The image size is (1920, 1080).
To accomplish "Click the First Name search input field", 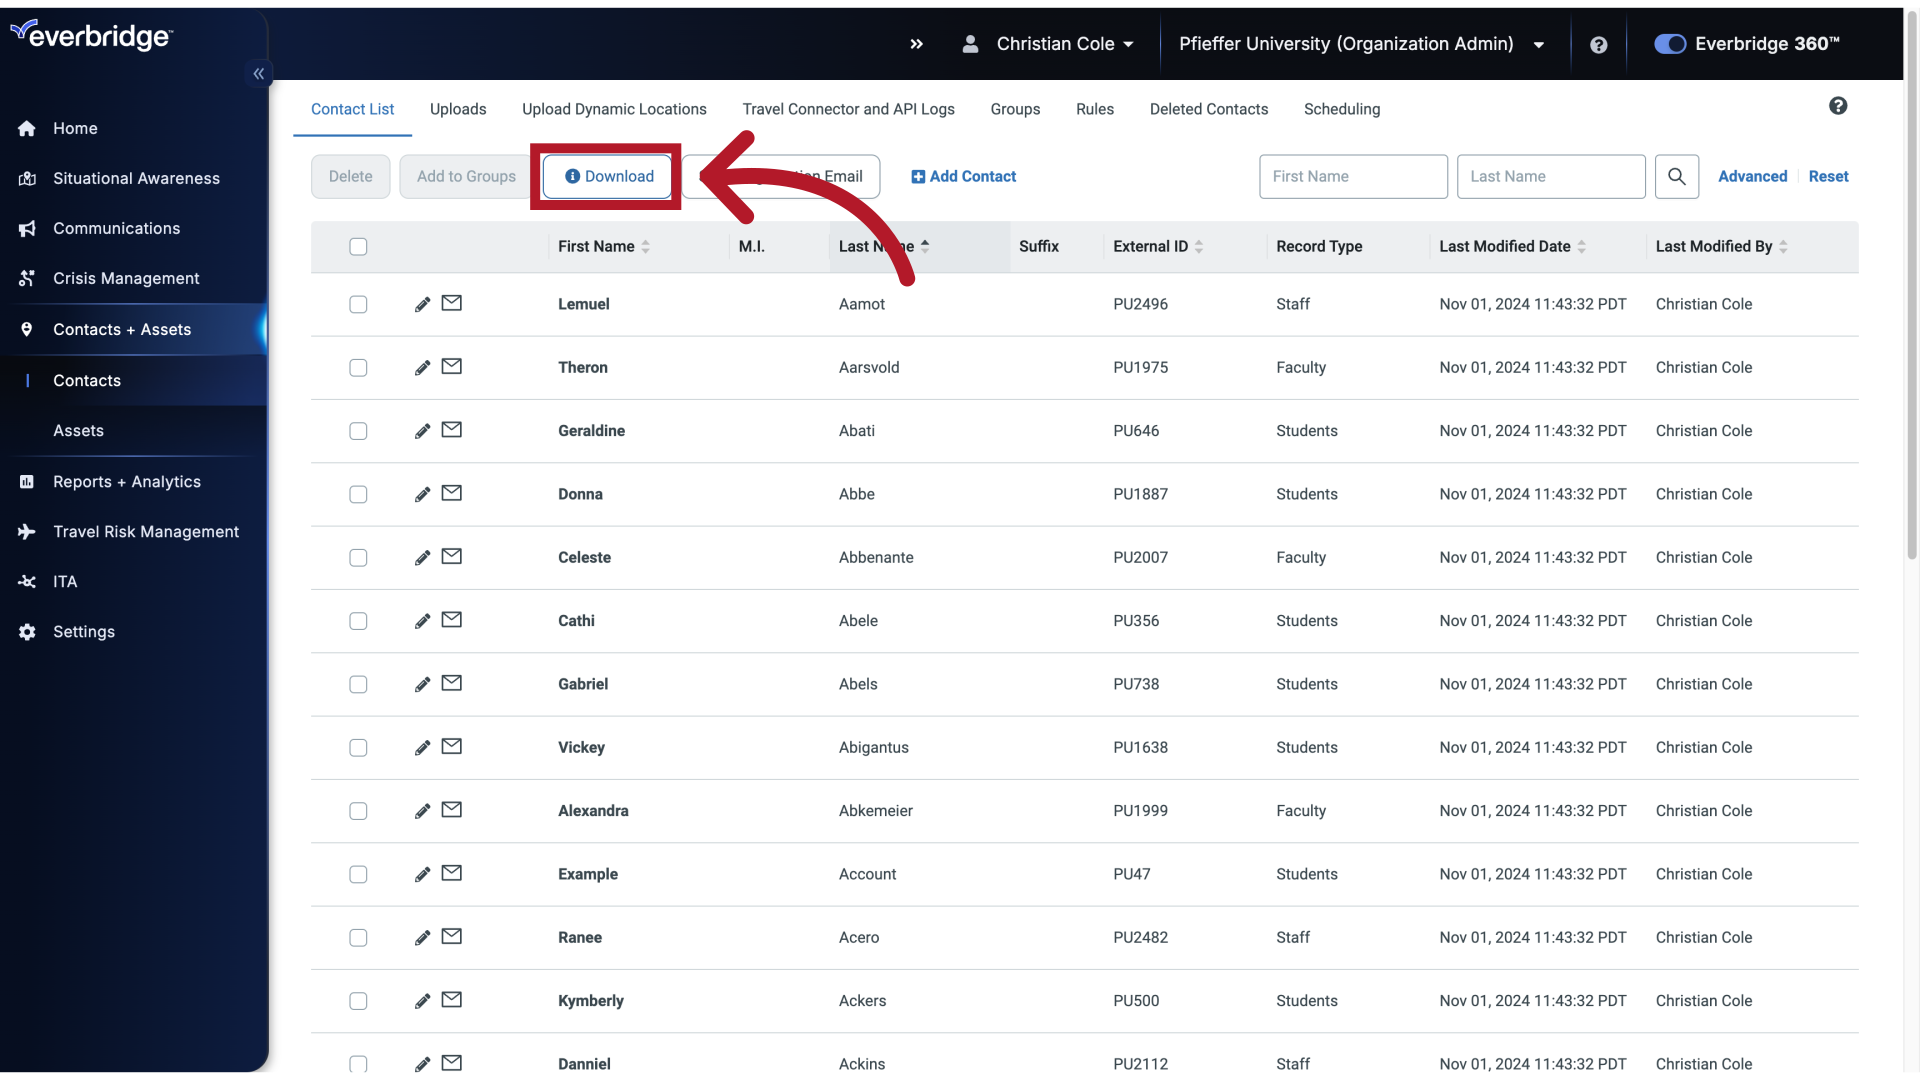I will pyautogui.click(x=1353, y=175).
